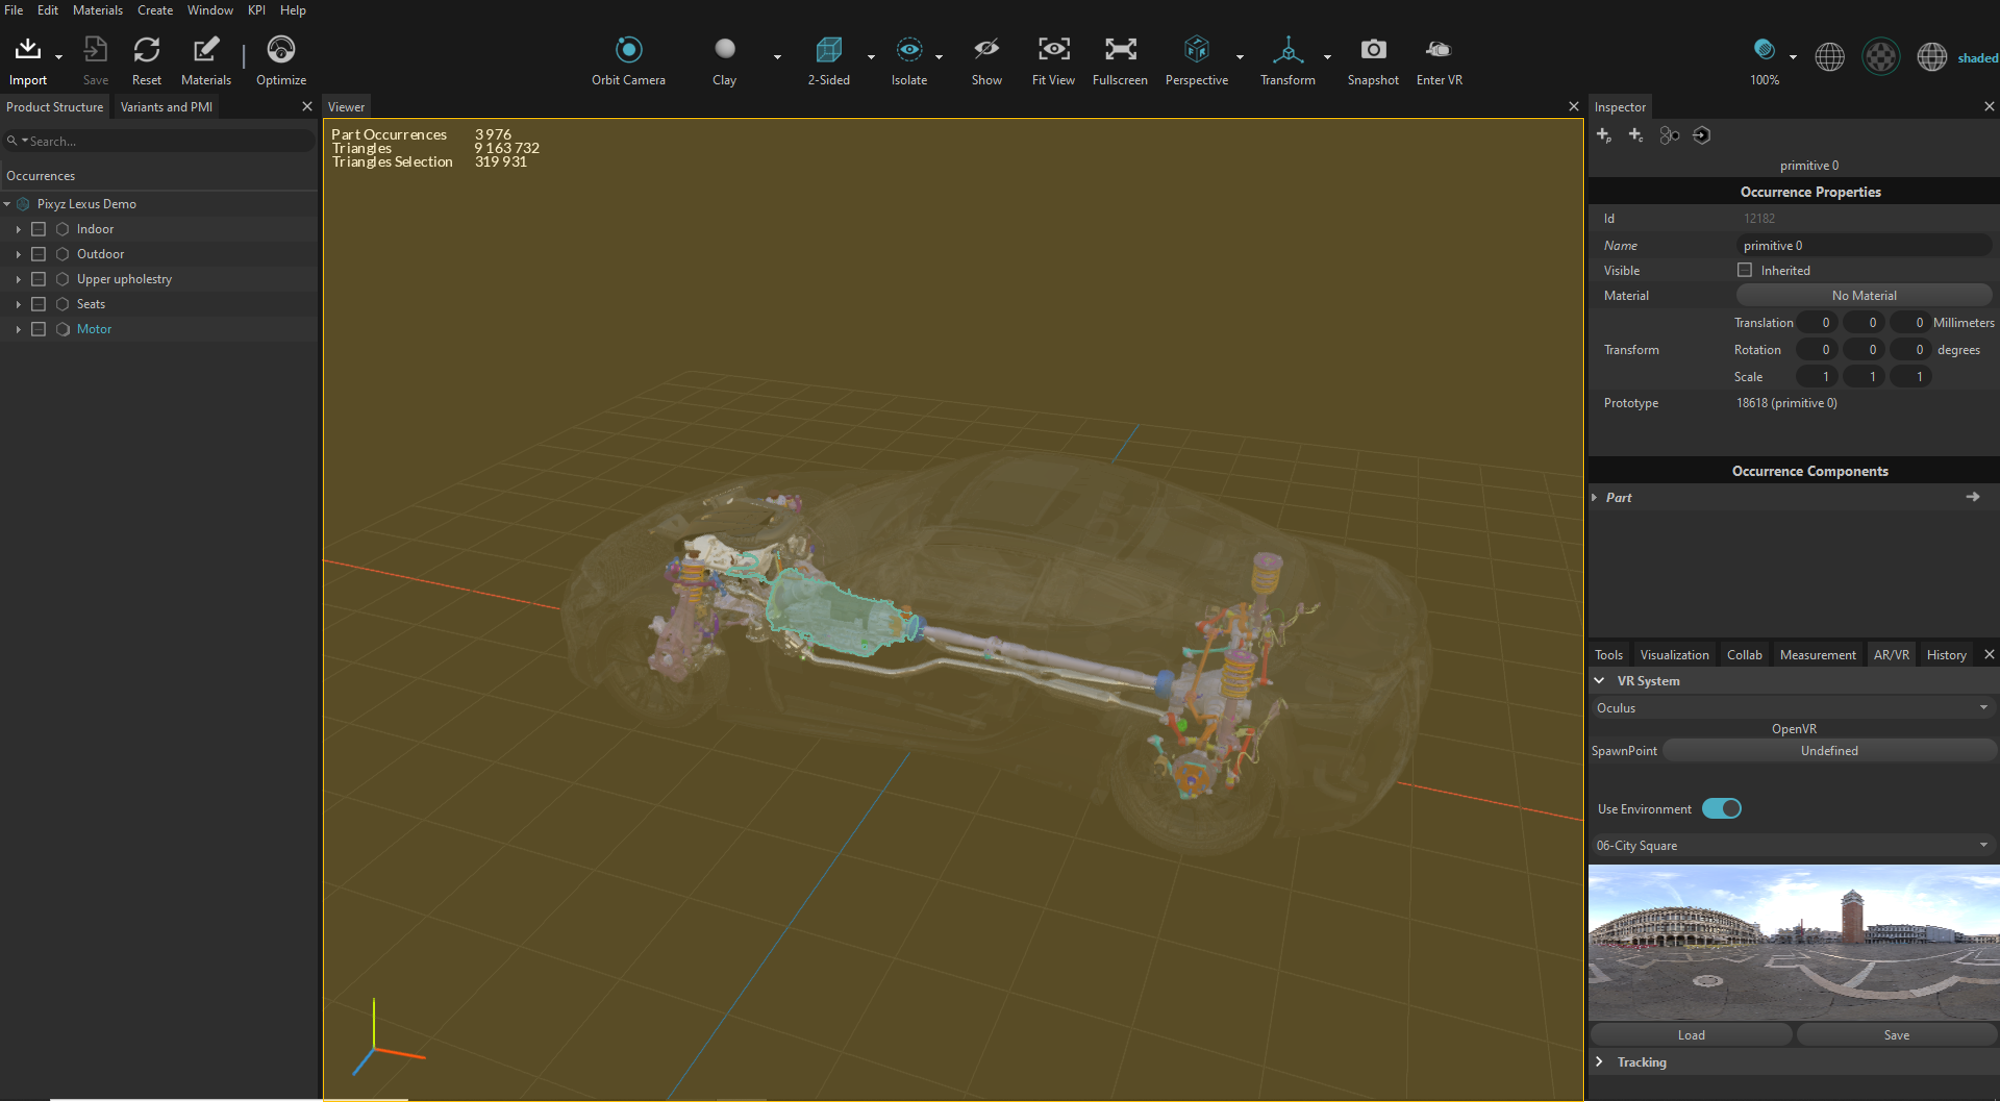The height and width of the screenshot is (1102, 2000).
Task: Take a Snapshot with the camera icon
Action: point(1372,50)
